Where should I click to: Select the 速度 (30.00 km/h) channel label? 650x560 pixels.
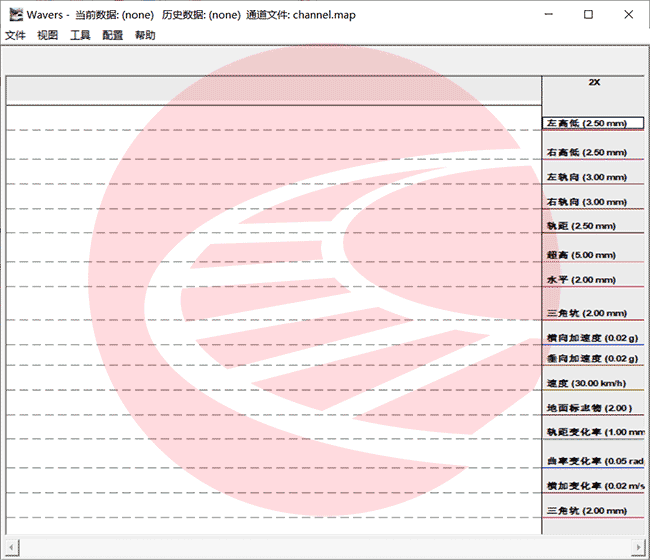coord(587,384)
